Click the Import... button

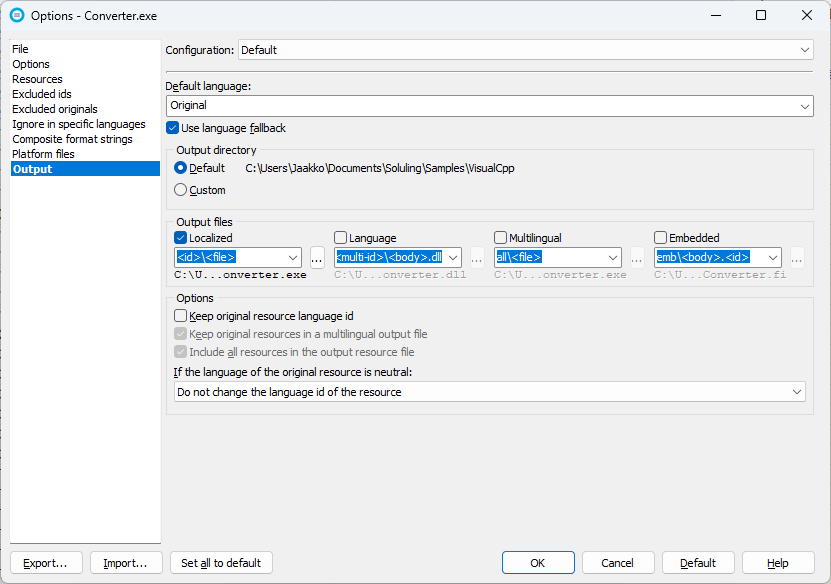126,563
